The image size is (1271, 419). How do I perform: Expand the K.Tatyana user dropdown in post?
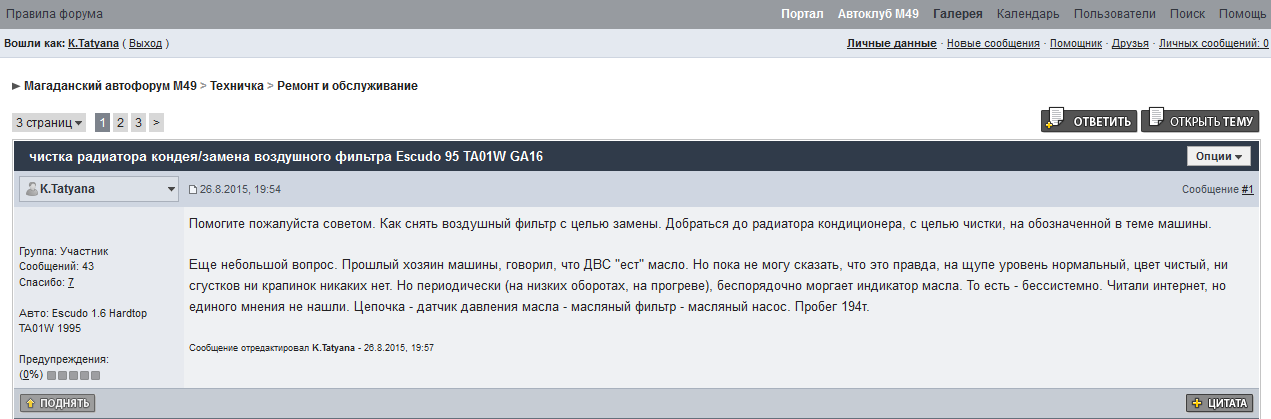(171, 189)
